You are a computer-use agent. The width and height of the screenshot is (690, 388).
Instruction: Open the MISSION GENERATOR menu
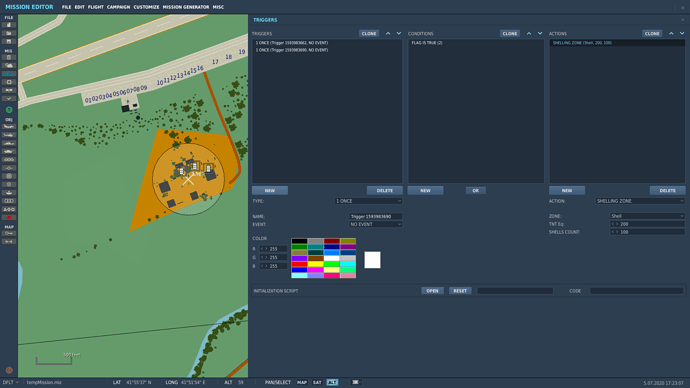(x=186, y=7)
